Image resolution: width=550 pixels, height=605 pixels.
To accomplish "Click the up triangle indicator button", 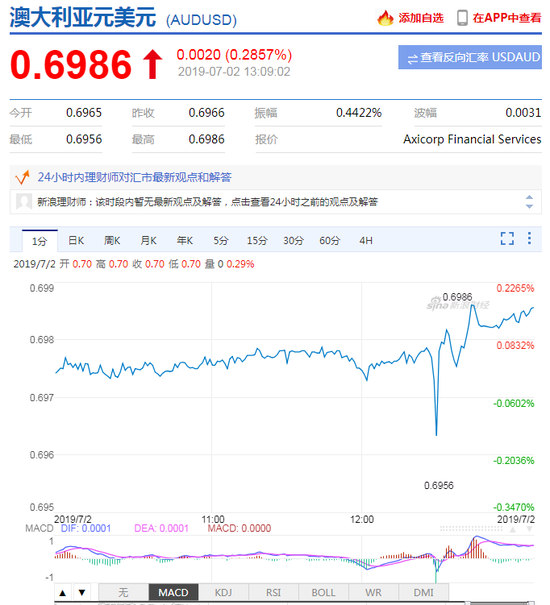I will 63,593.
